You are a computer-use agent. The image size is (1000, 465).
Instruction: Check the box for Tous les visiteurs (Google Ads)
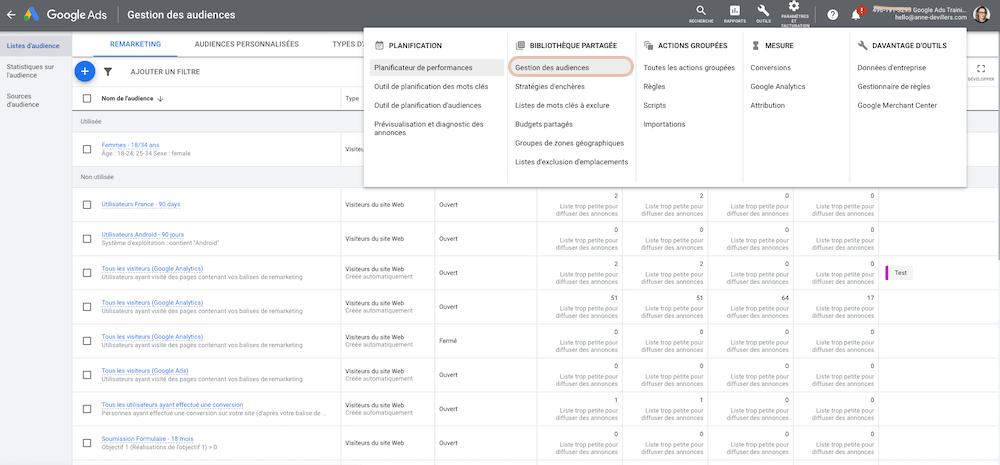coord(87,375)
